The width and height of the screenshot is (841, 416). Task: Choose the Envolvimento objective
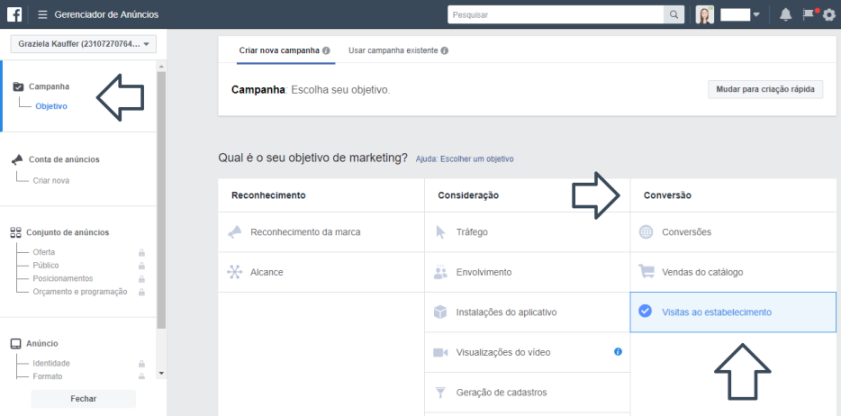click(x=527, y=272)
